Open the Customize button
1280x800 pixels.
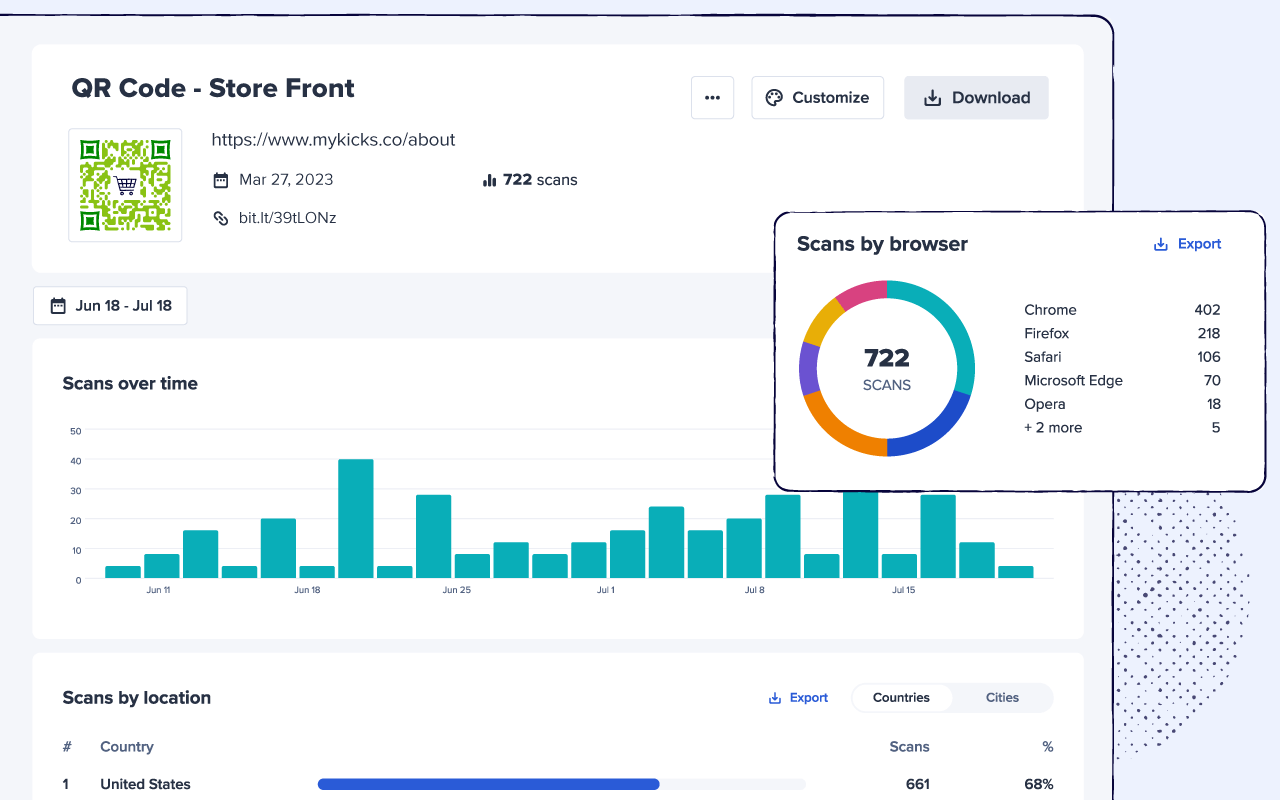point(817,98)
